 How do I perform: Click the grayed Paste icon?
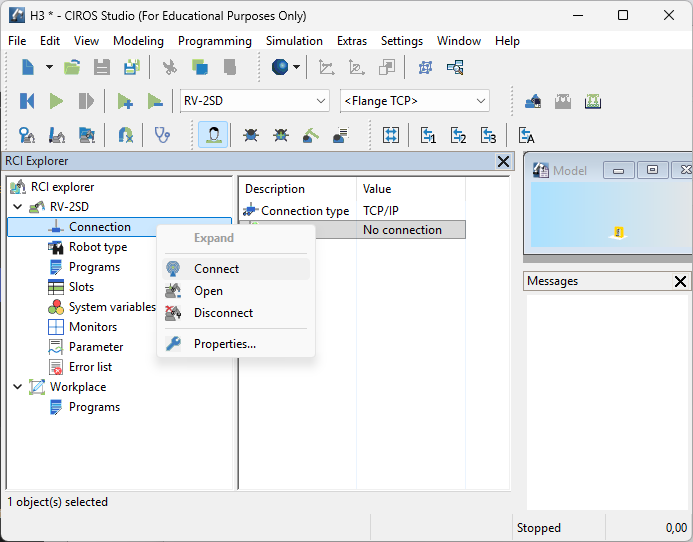pos(230,68)
